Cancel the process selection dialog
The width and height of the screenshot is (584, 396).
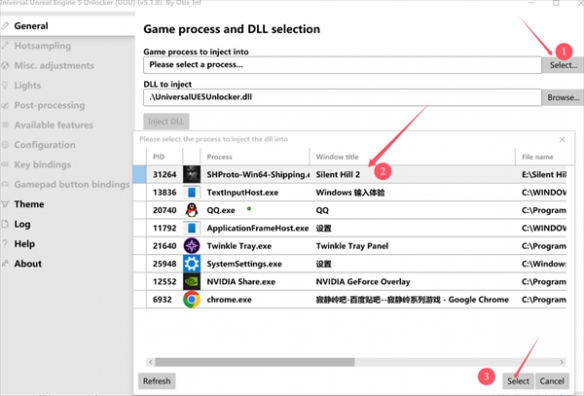click(552, 381)
